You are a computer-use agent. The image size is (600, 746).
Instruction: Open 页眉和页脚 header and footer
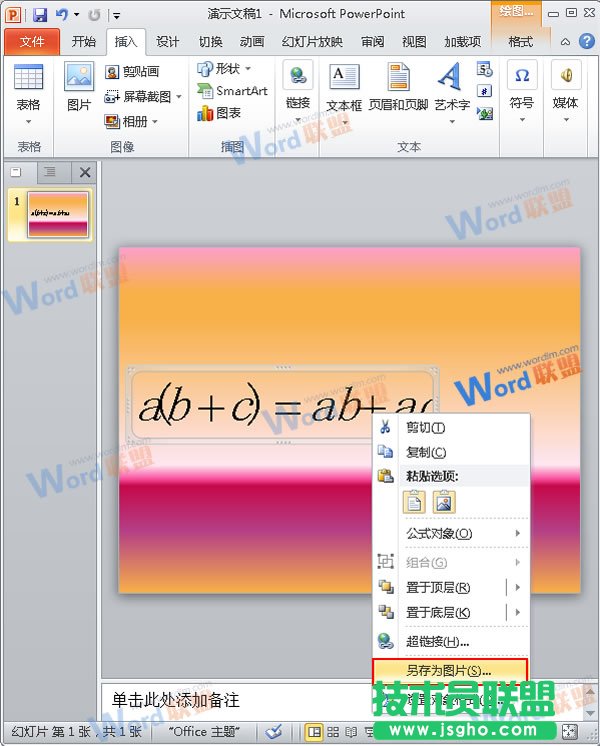(x=398, y=88)
